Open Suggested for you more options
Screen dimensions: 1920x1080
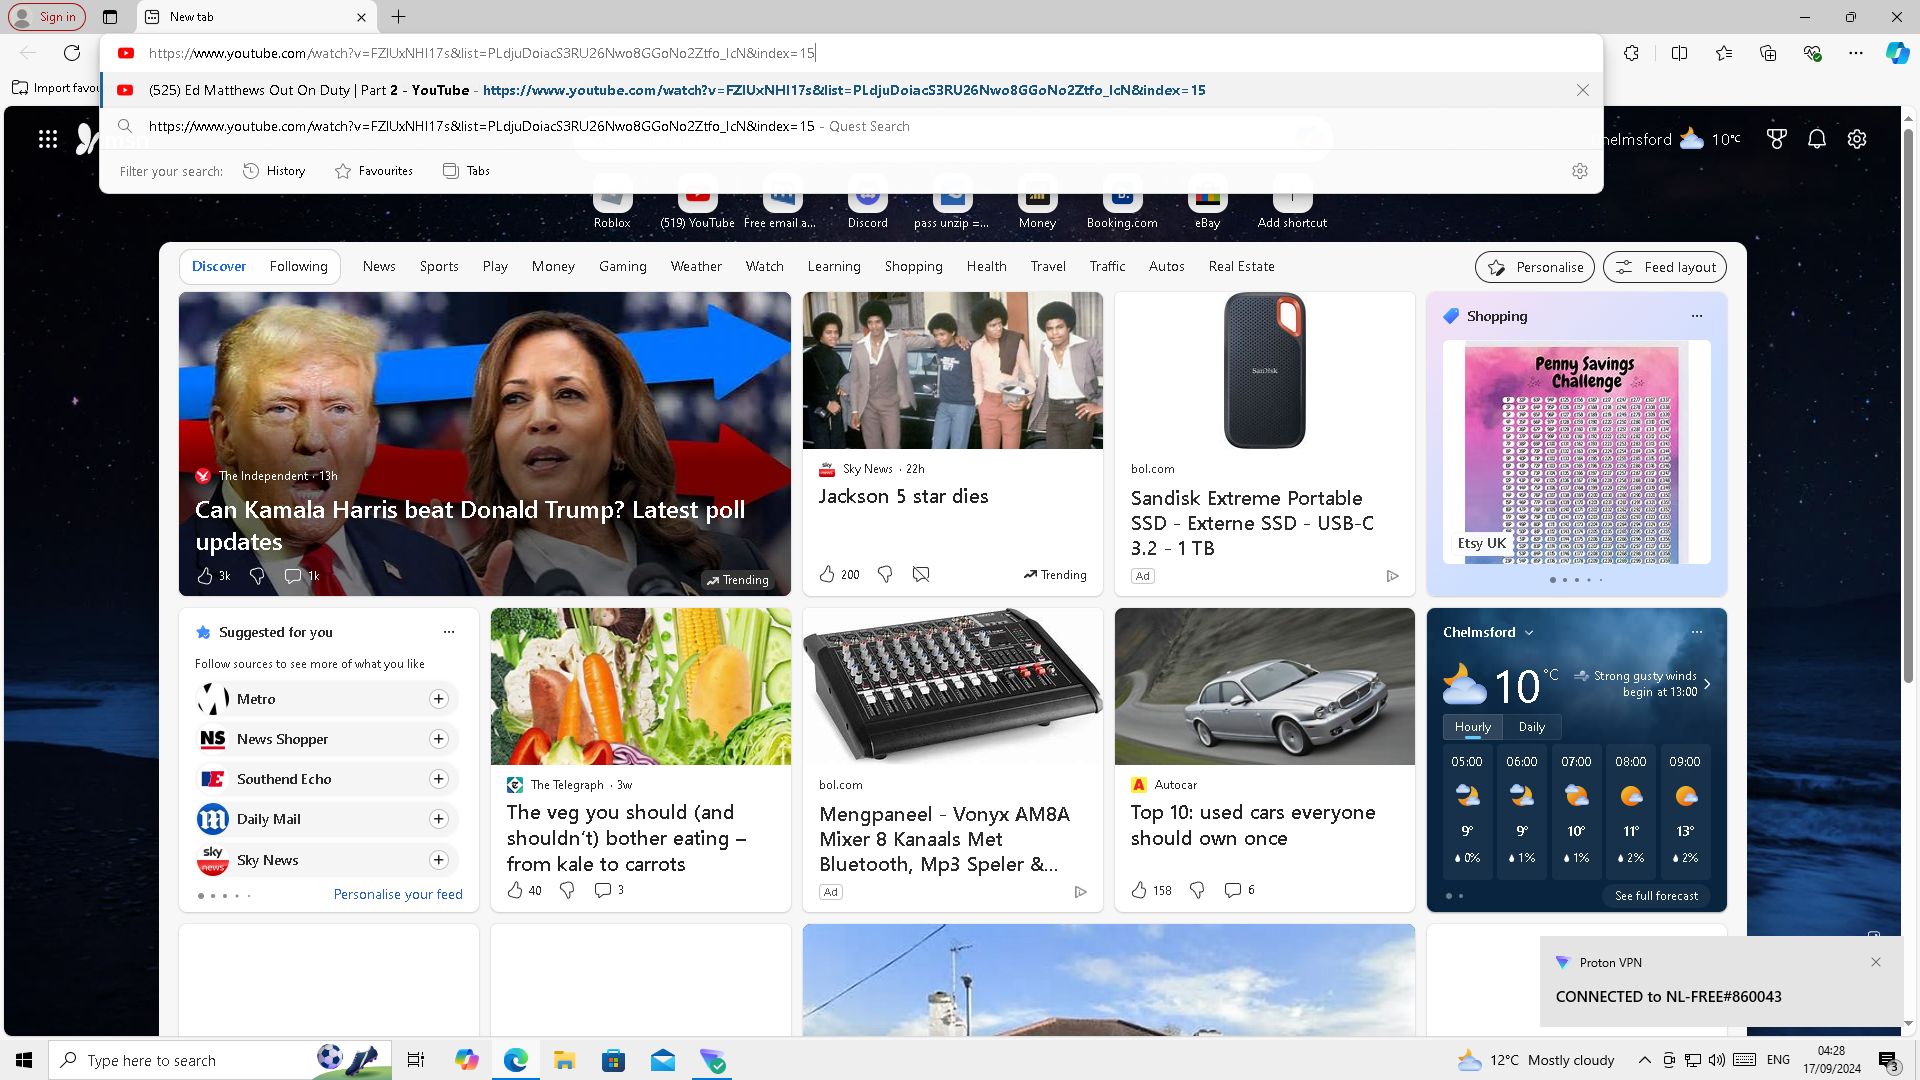tap(449, 632)
